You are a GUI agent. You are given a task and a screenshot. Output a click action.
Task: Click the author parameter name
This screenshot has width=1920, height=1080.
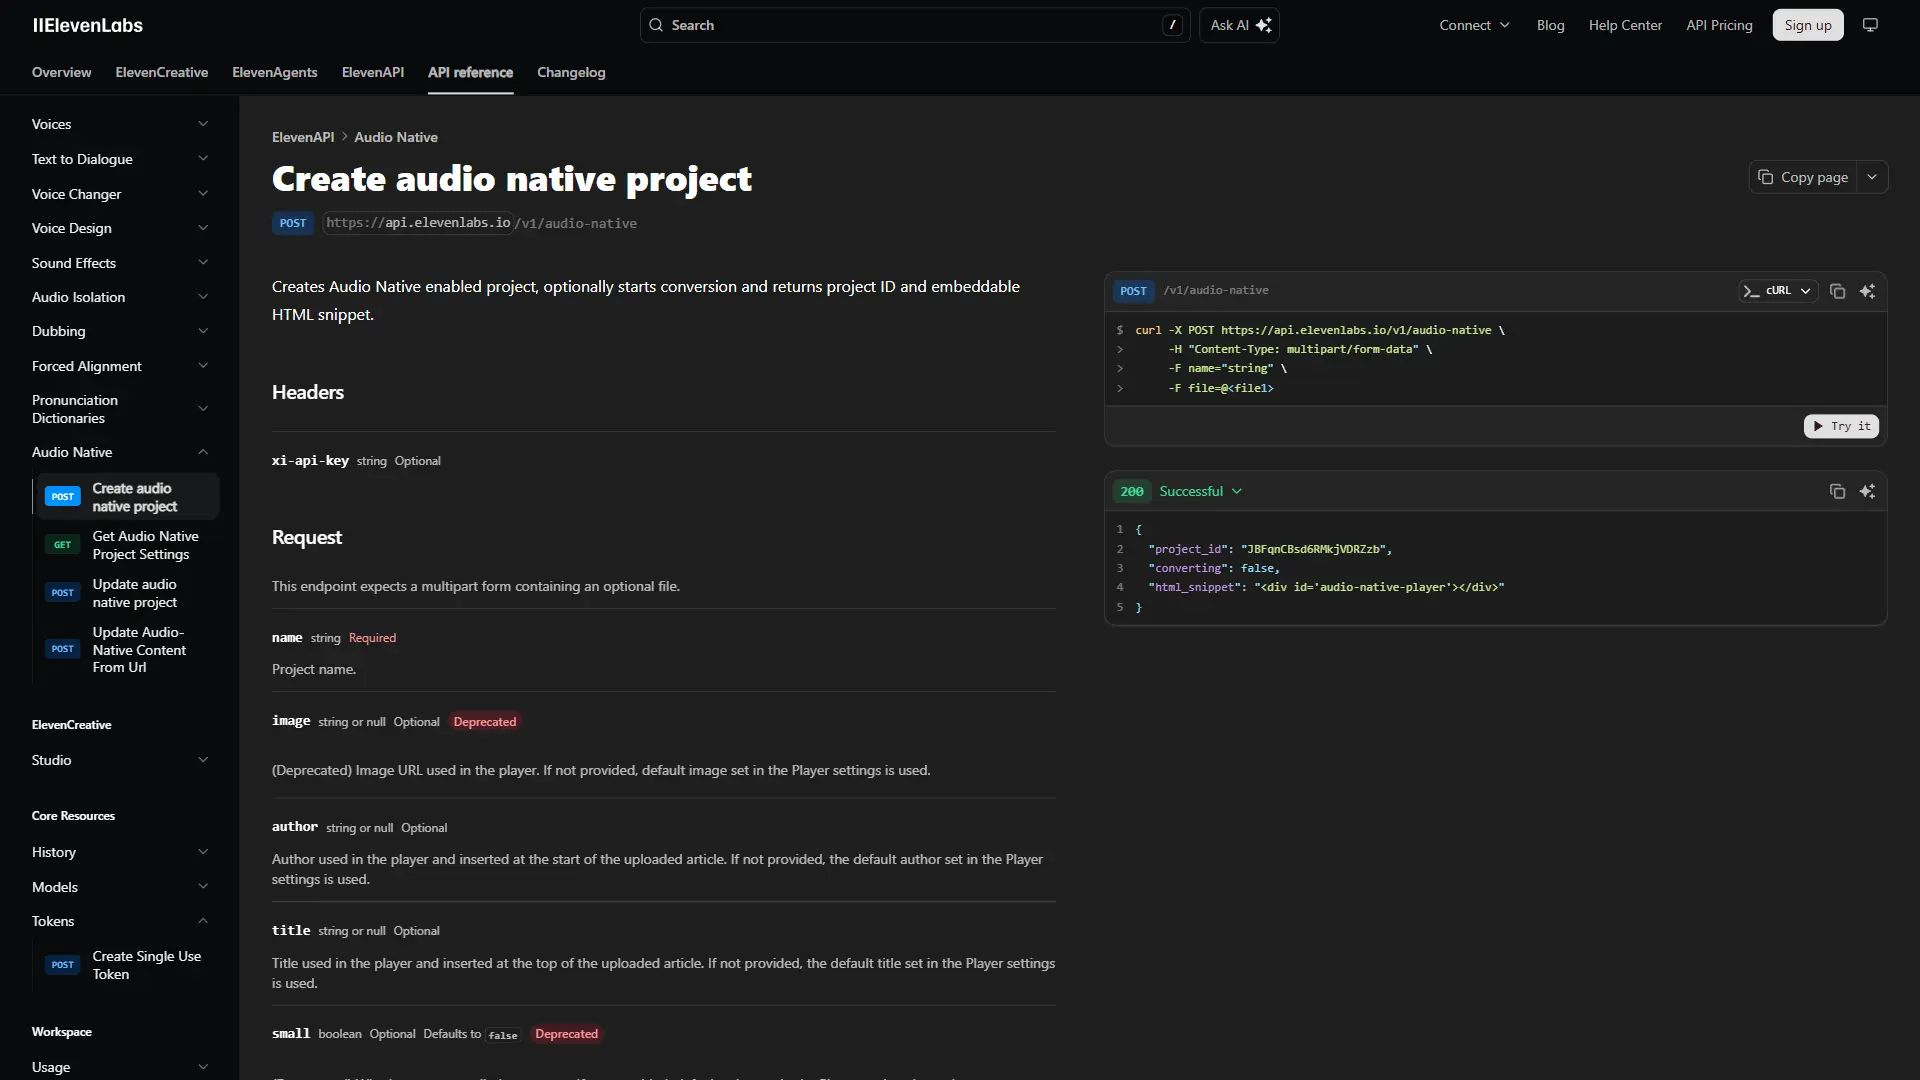(295, 827)
